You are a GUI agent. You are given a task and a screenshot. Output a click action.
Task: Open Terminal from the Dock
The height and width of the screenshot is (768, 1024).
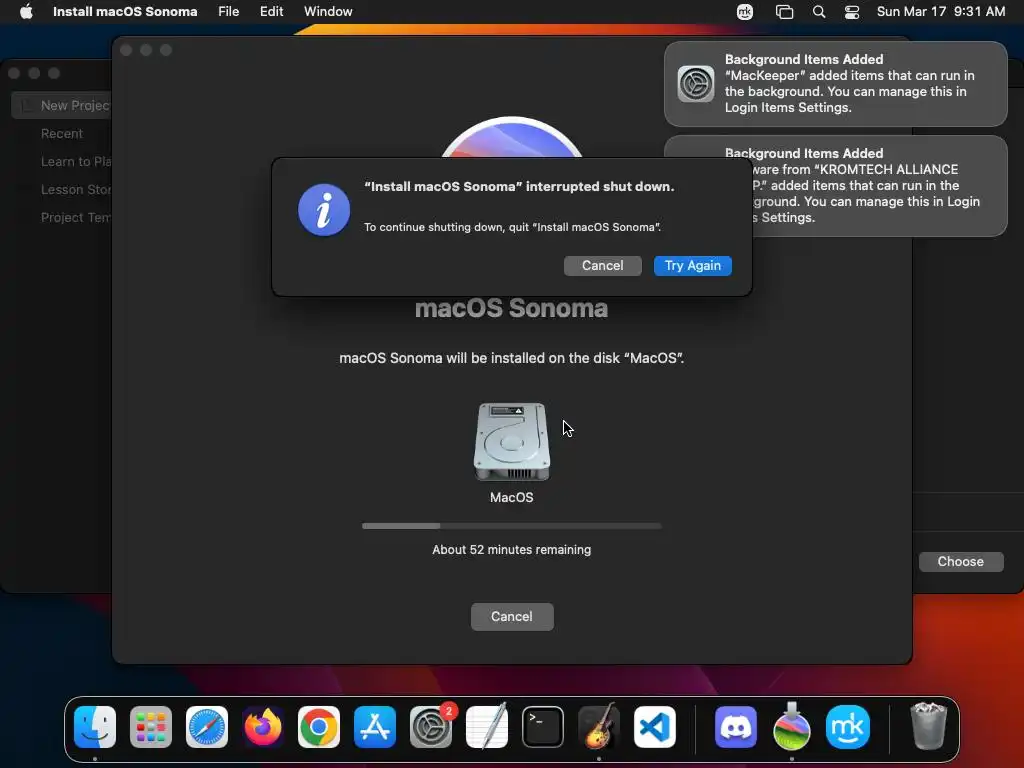pyautogui.click(x=543, y=727)
